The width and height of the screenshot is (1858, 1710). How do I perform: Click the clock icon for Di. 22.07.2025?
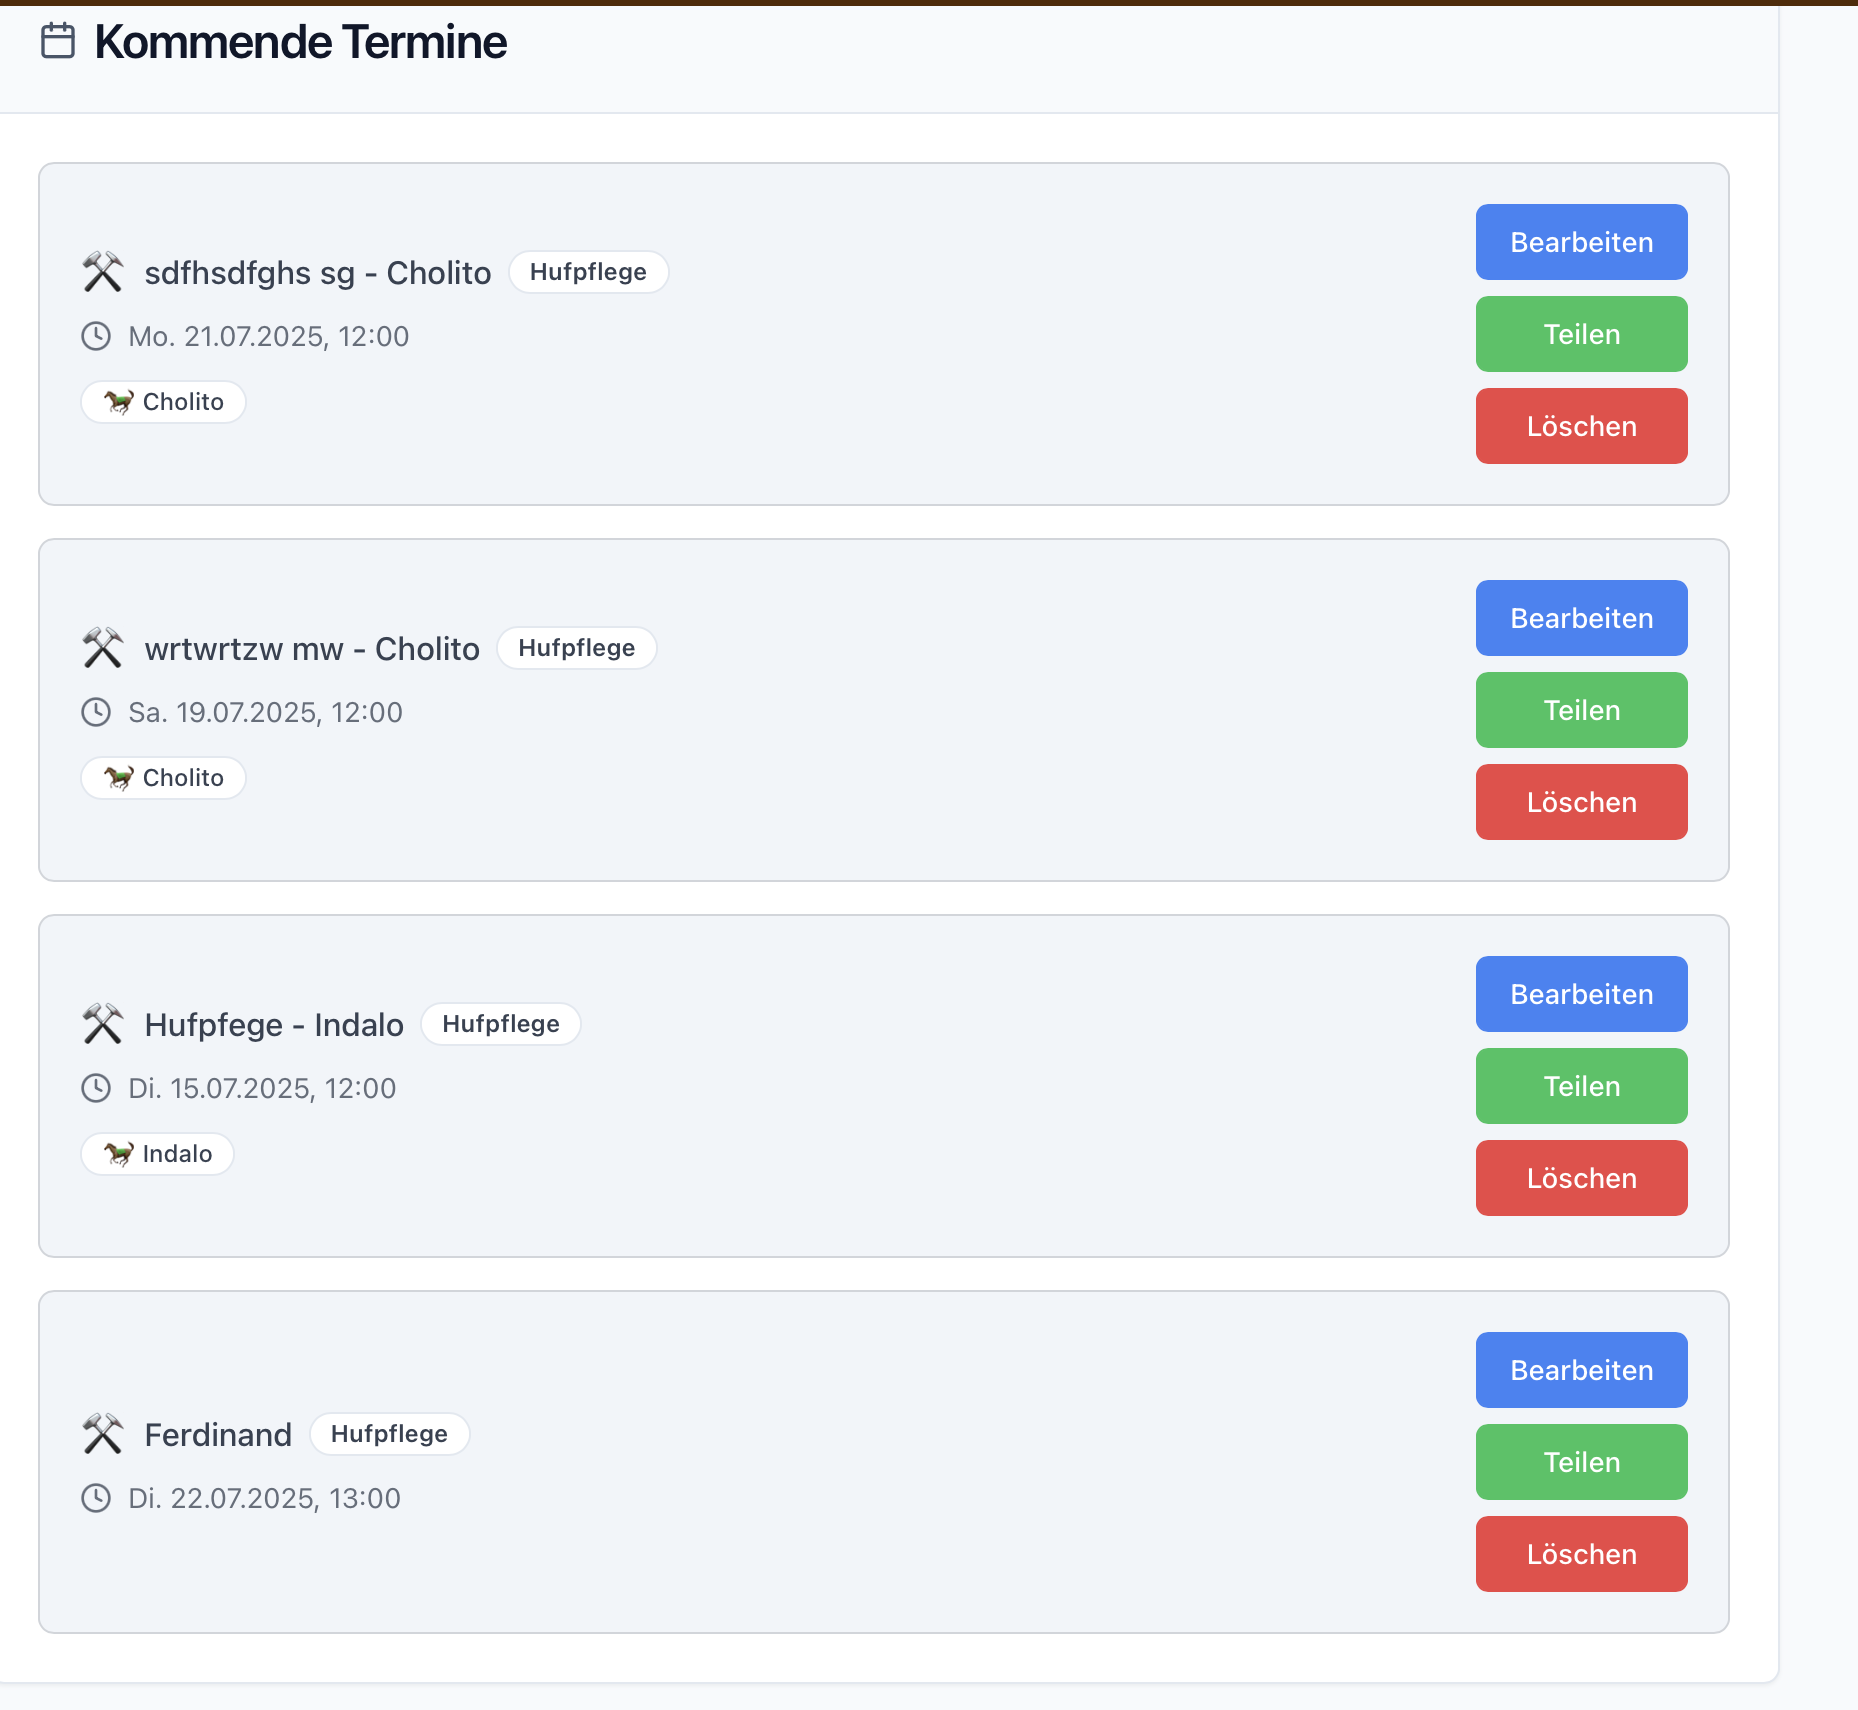96,1498
